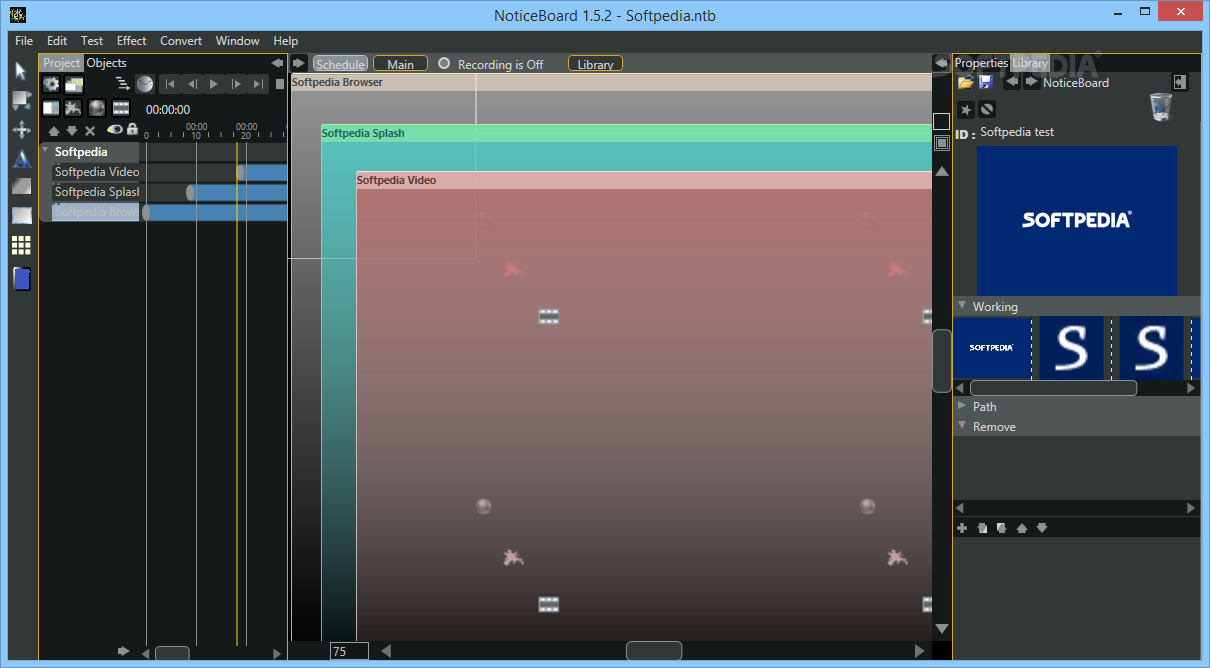Screen dimensions: 1210x668
Task: Switch to the Properties tab
Action: (x=981, y=63)
